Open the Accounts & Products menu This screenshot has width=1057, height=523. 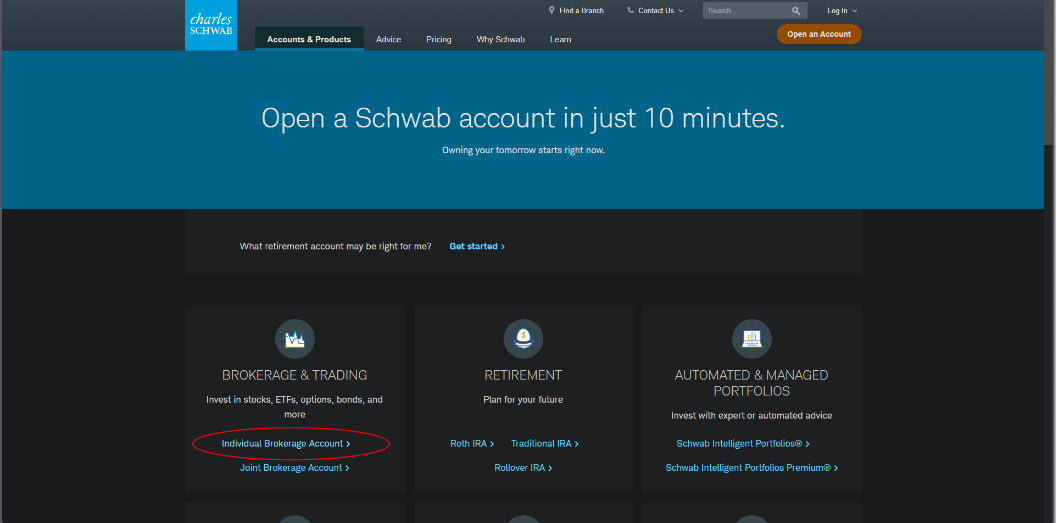point(309,39)
